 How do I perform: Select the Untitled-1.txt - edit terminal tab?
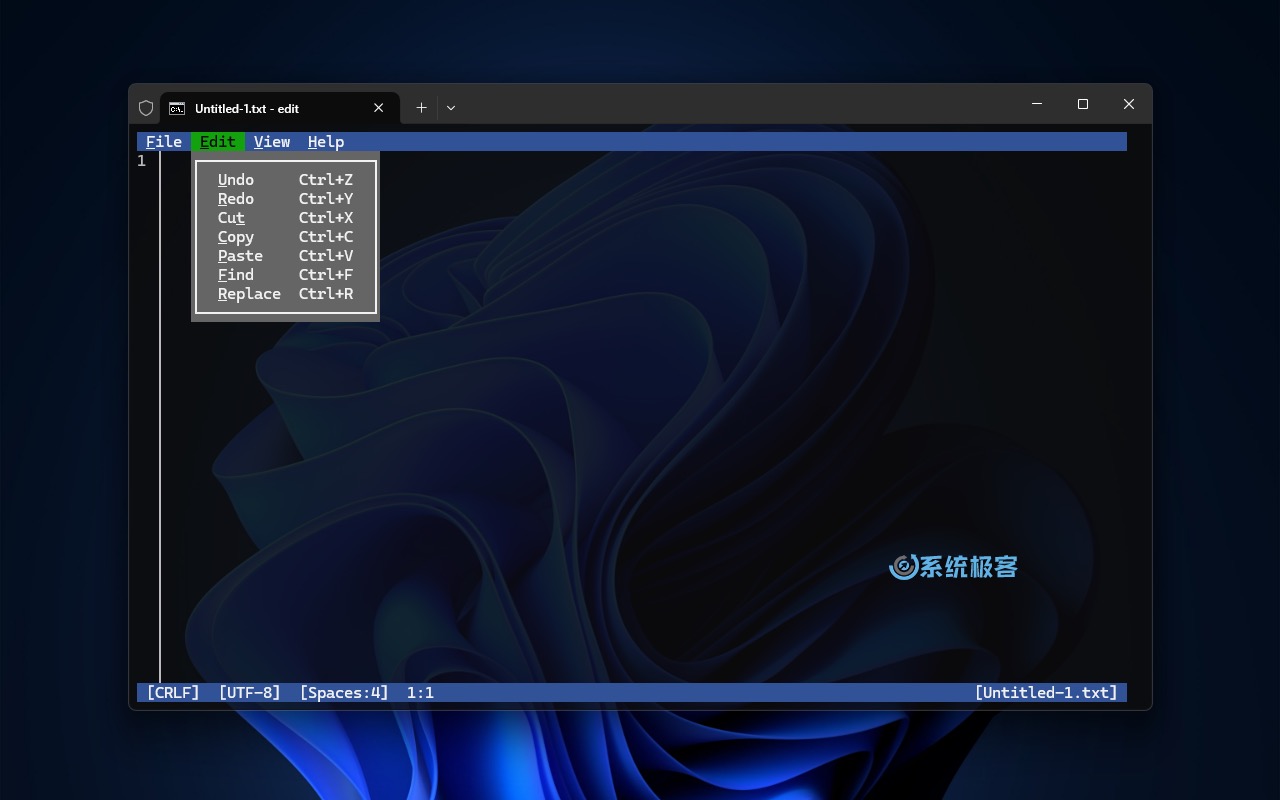(x=280, y=108)
